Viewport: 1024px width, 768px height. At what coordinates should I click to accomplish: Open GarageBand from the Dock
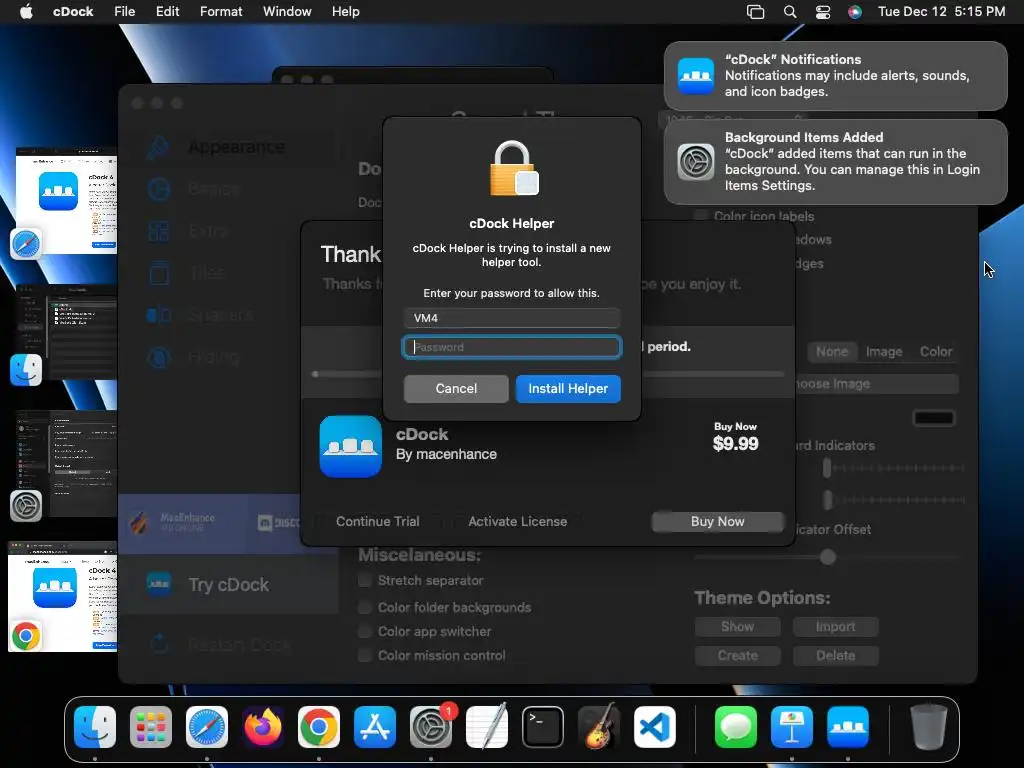599,727
